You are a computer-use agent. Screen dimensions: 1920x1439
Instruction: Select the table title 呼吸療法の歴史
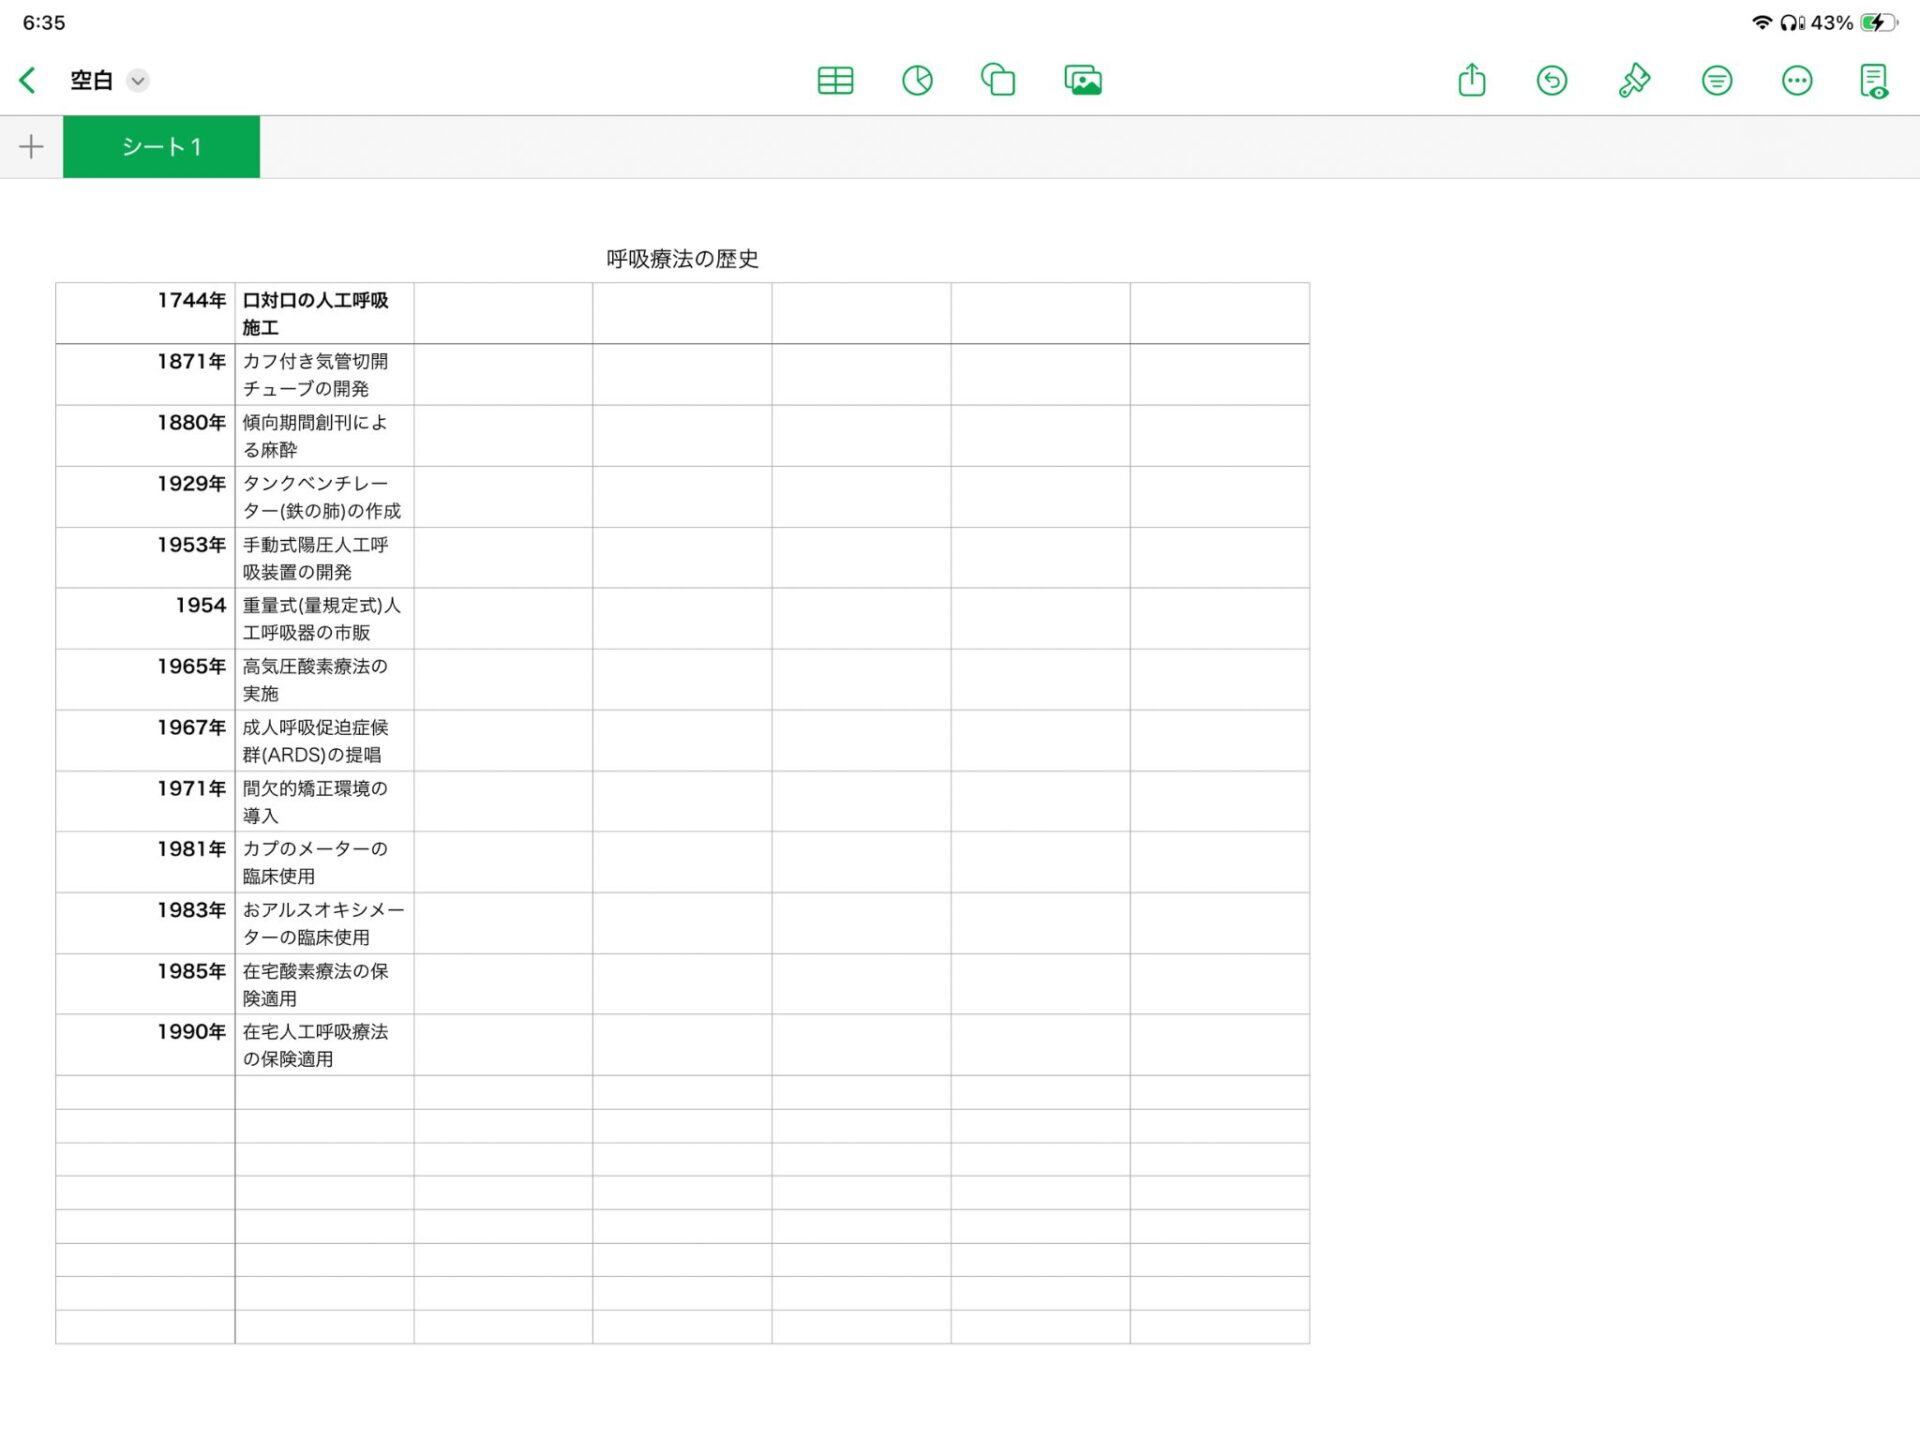[682, 259]
